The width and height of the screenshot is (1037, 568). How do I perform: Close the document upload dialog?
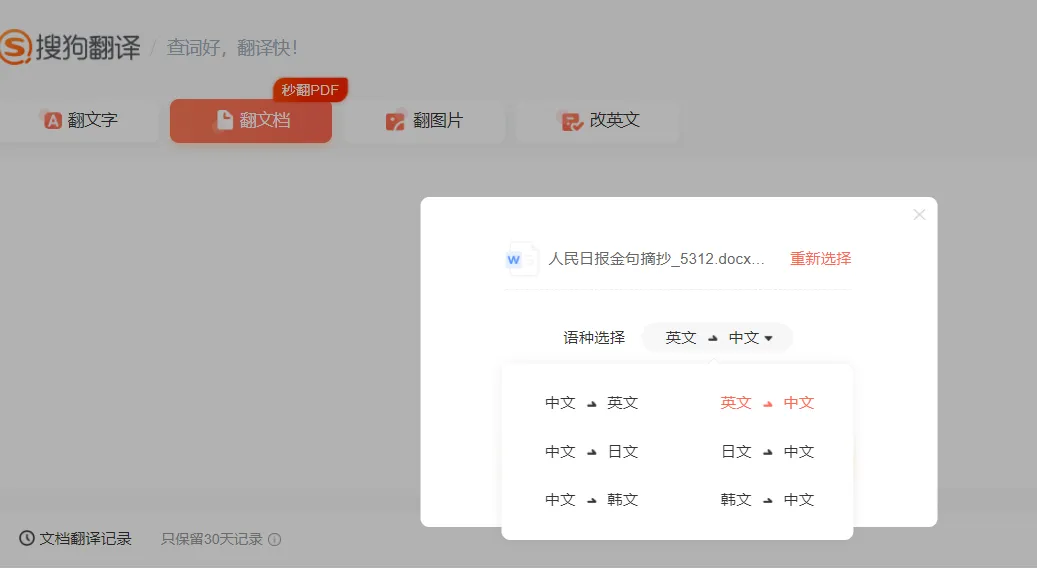[919, 215]
